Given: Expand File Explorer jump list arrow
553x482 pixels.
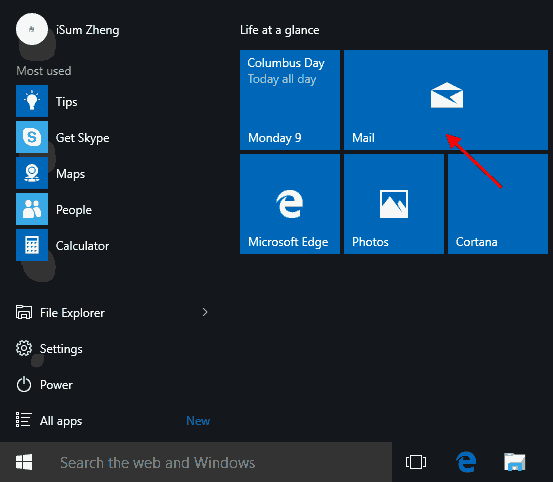Looking at the screenshot, I should pyautogui.click(x=205, y=312).
